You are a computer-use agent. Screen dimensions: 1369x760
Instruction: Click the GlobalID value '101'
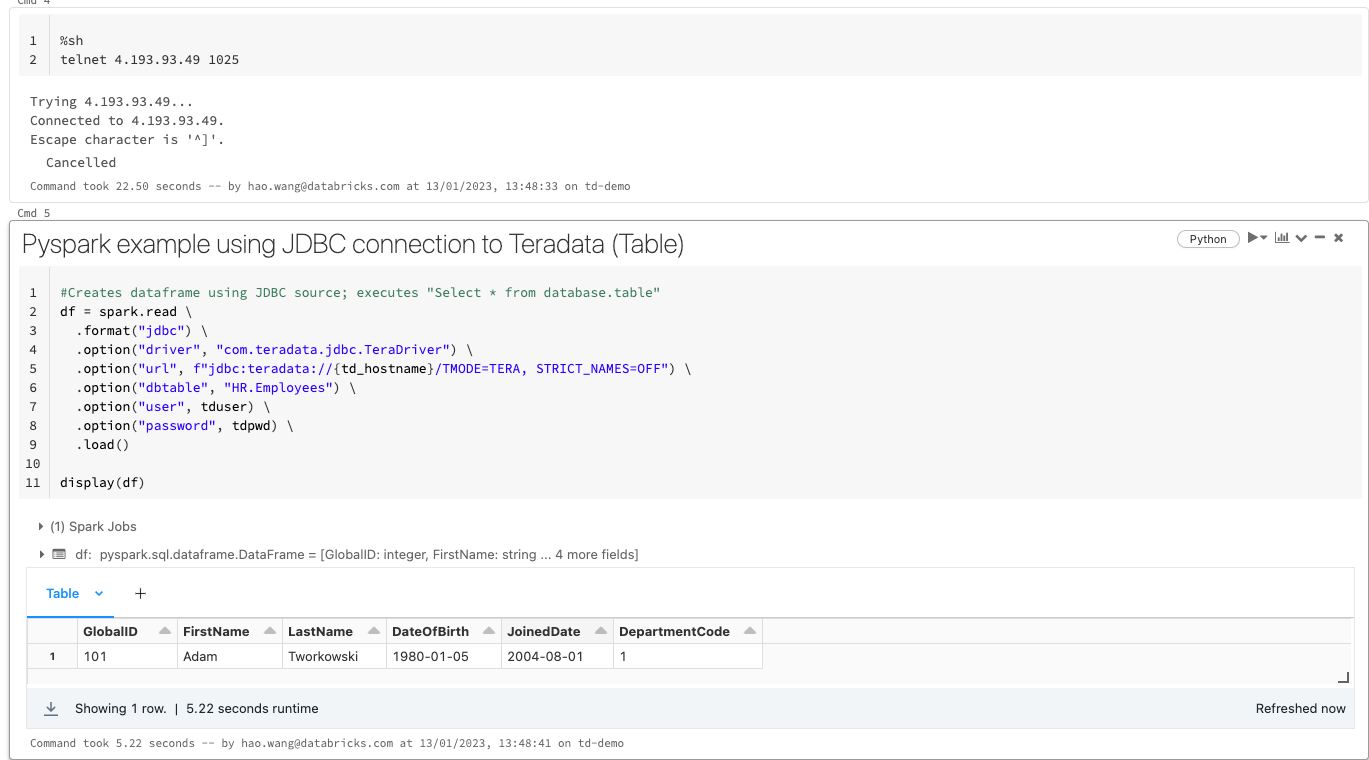(127, 656)
